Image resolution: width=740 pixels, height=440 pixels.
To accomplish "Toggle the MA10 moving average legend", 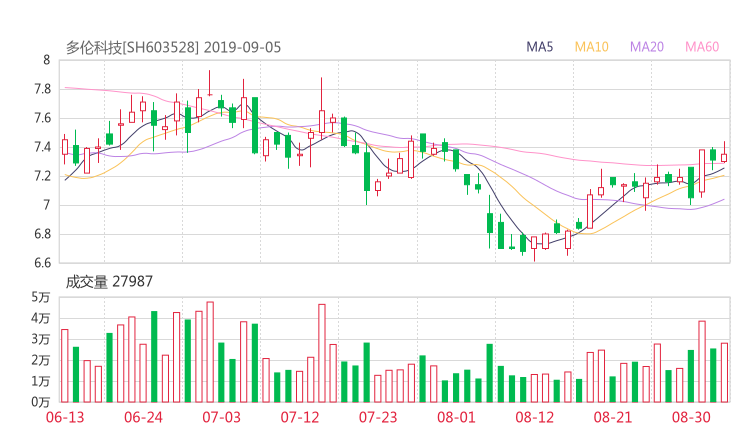I will pos(592,47).
